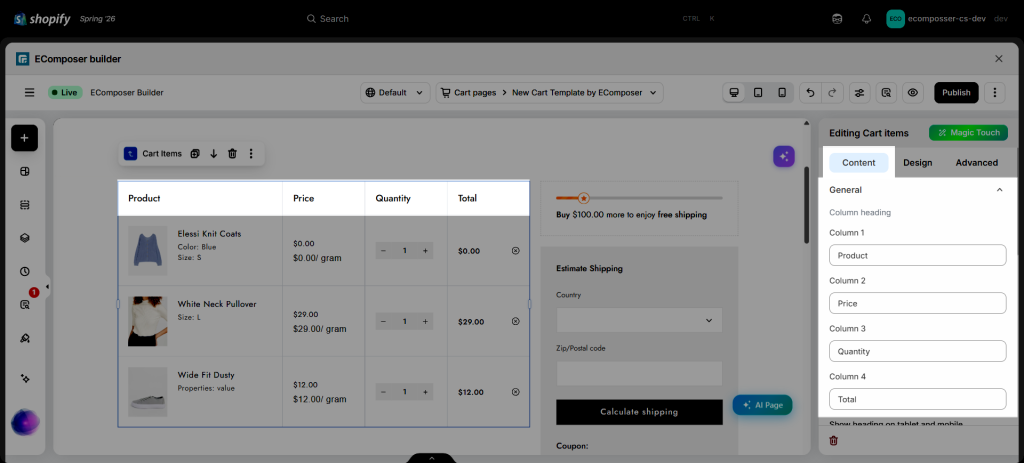
Task: Delete Cart Items via toolbar trash
Action: 232,154
